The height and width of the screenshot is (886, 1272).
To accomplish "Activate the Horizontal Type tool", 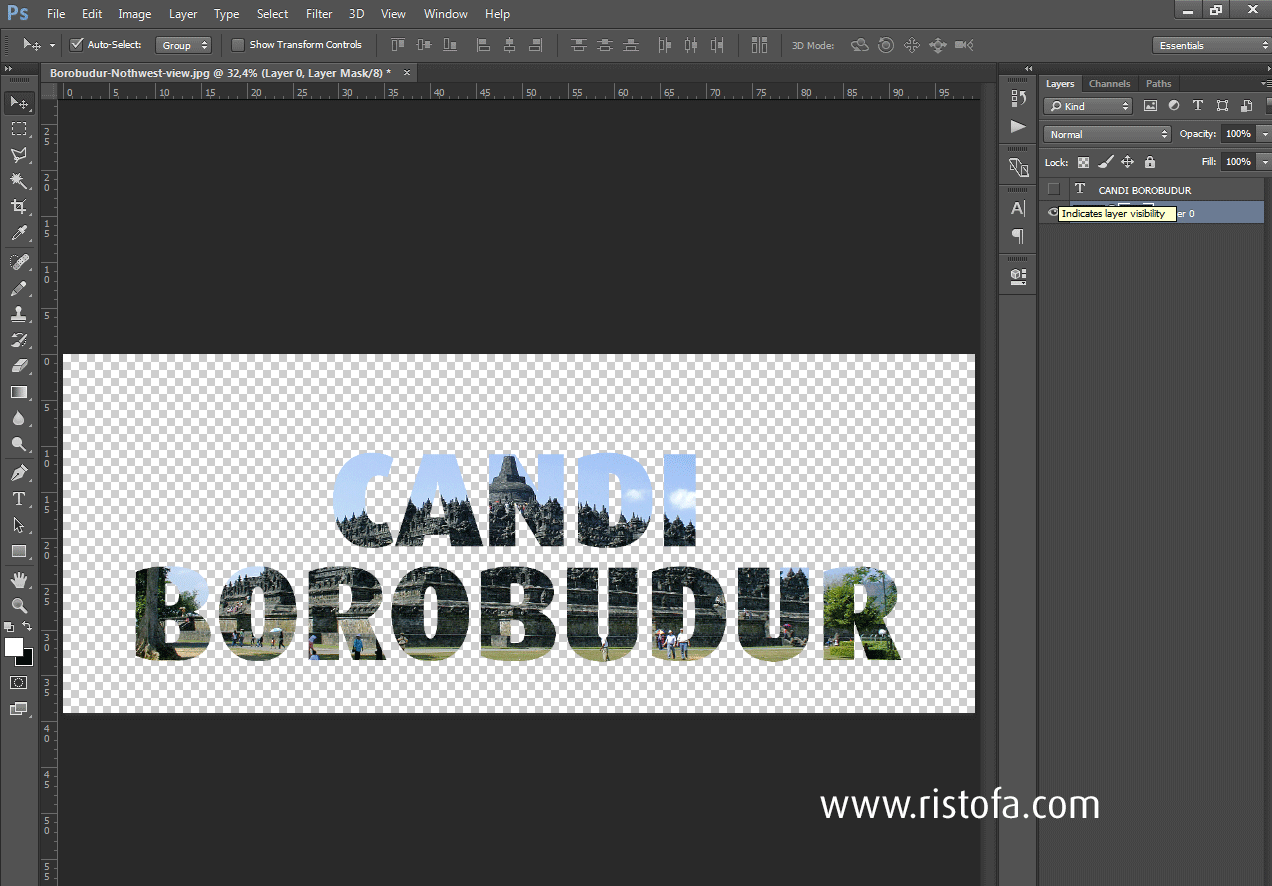I will pos(20,499).
